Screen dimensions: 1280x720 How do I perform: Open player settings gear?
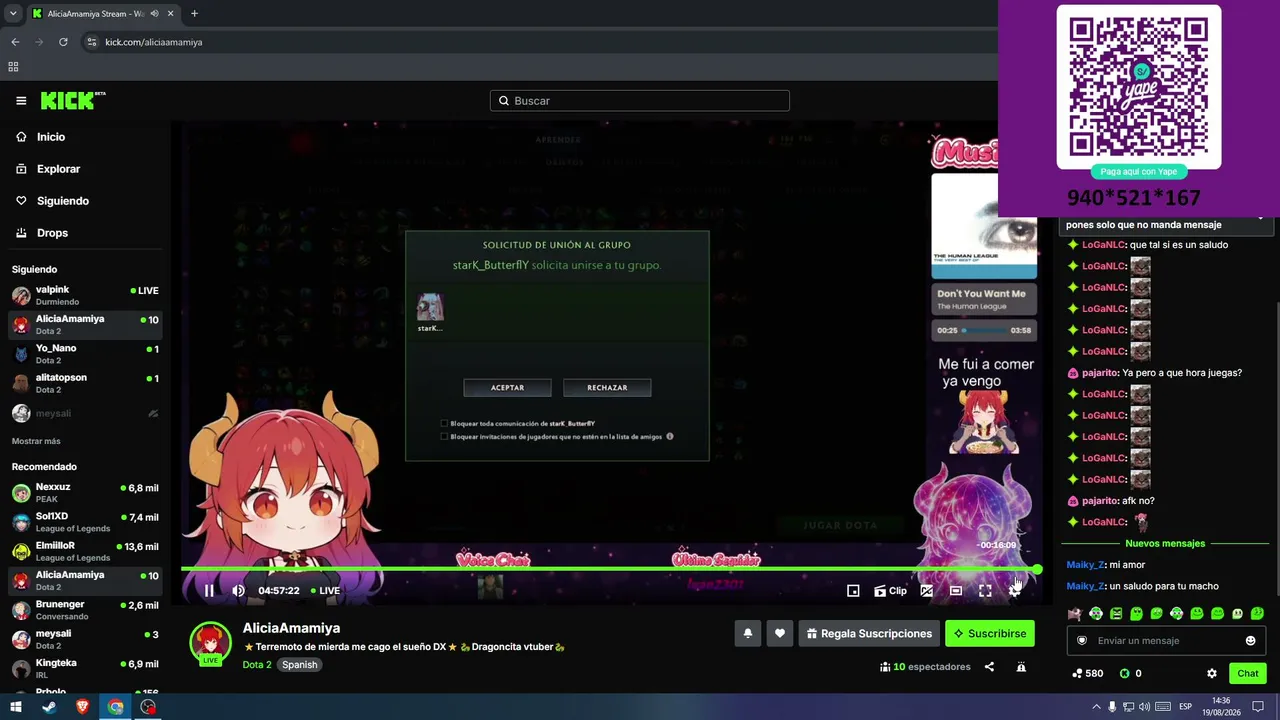click(1014, 591)
